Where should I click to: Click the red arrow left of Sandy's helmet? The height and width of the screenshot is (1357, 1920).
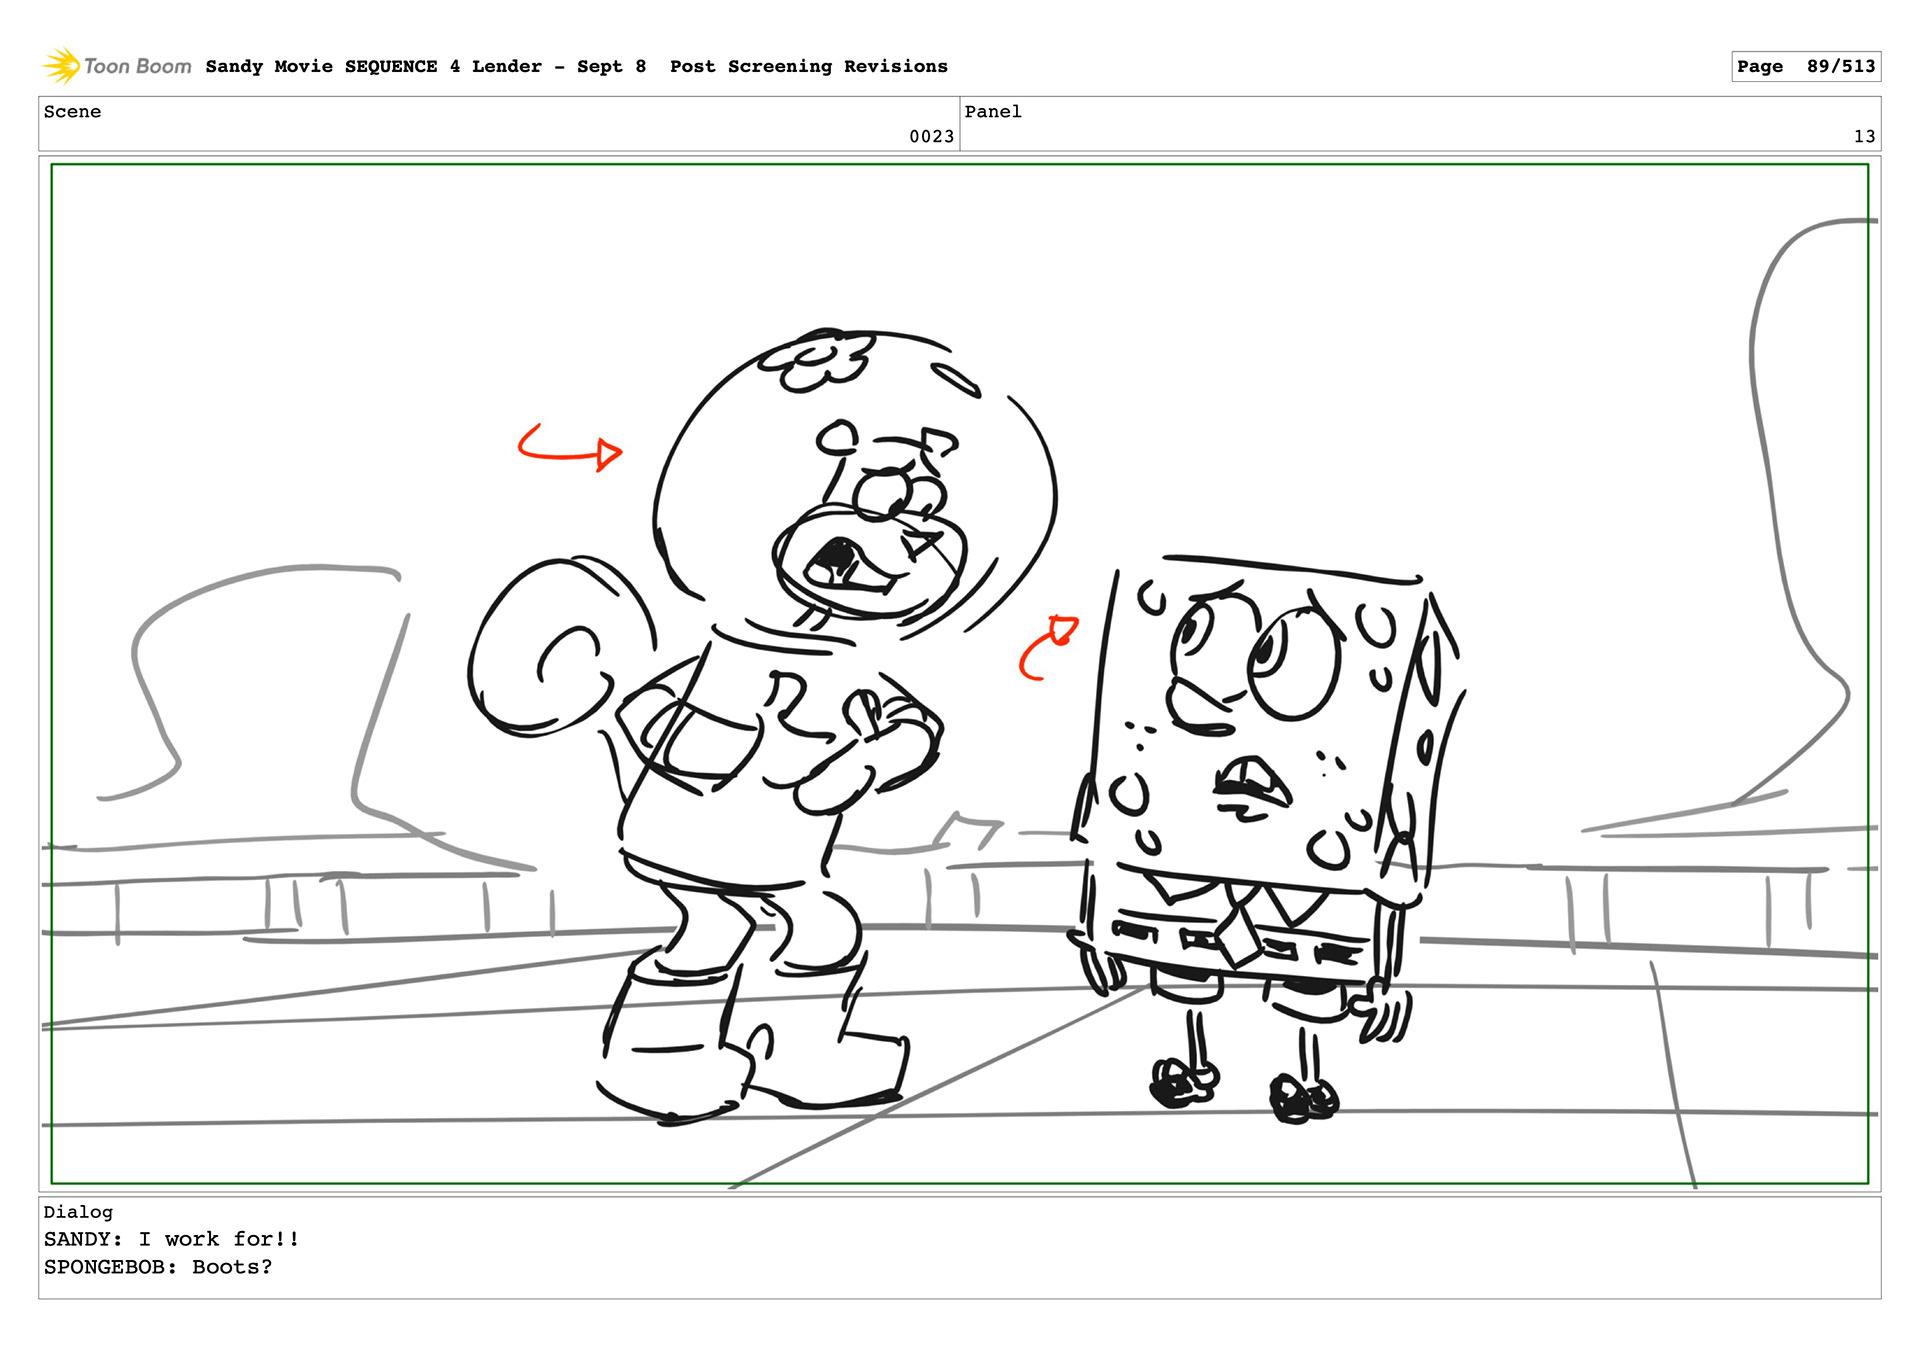tap(570, 448)
